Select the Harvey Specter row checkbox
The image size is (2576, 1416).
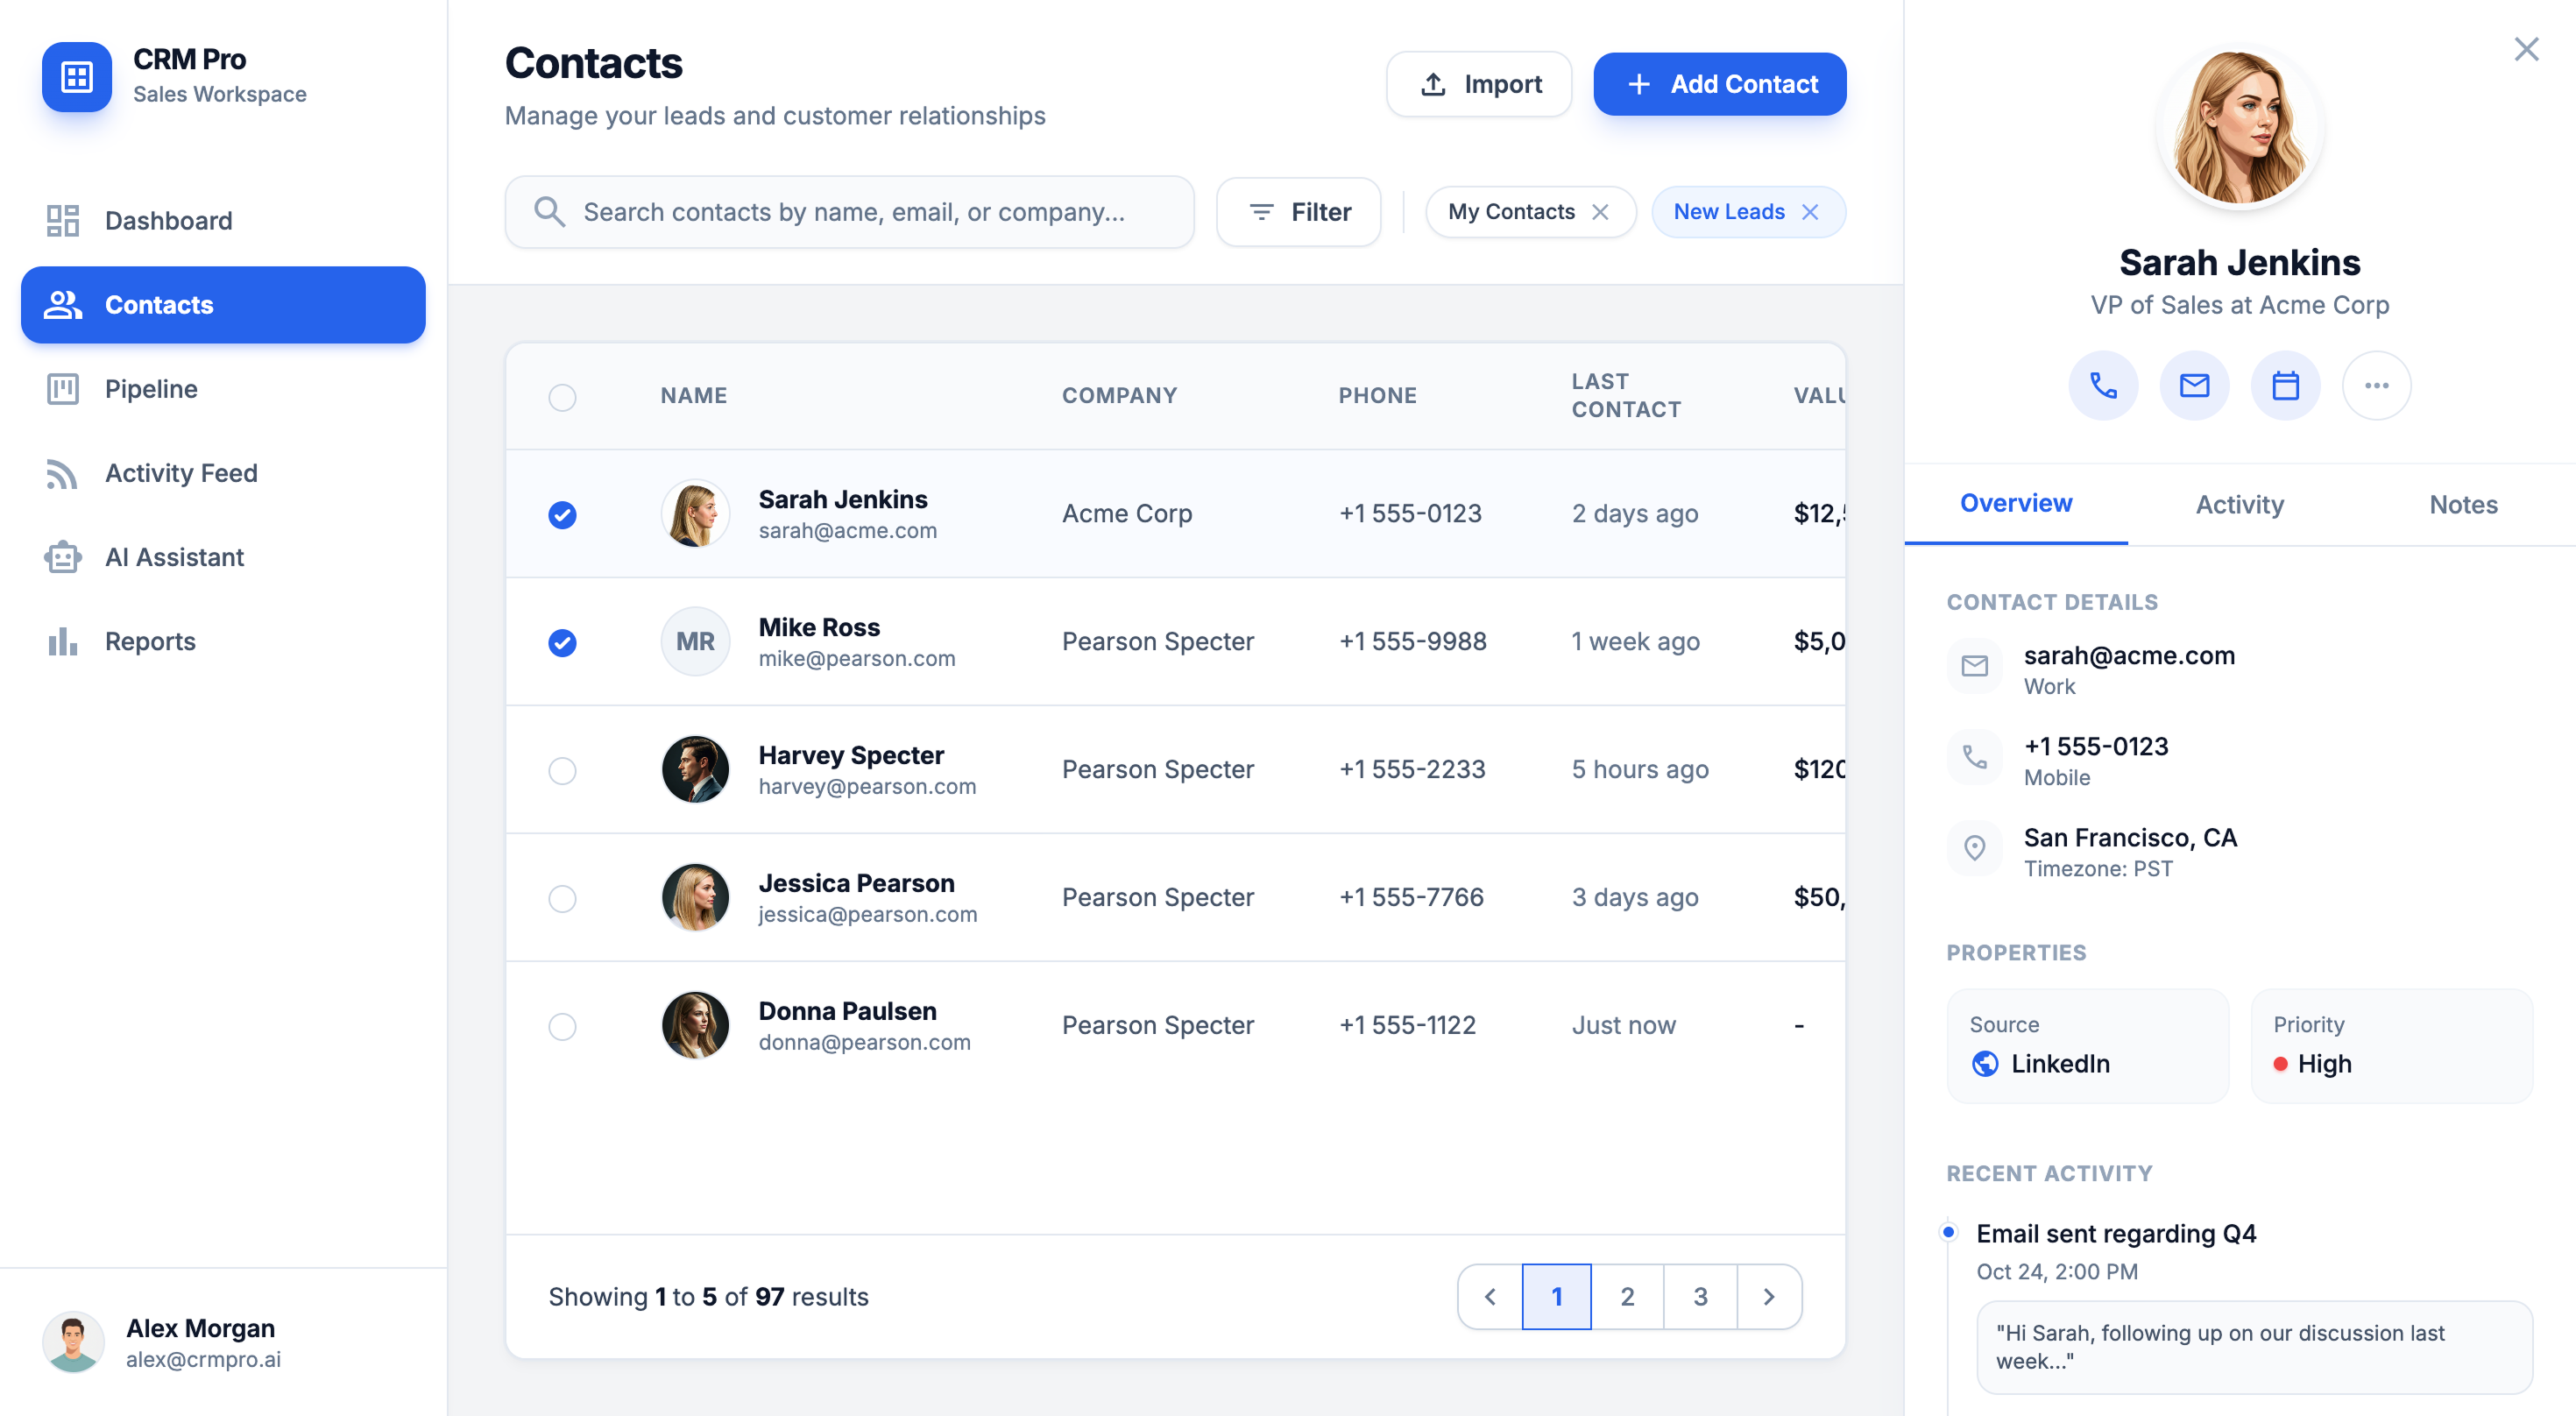coord(562,770)
